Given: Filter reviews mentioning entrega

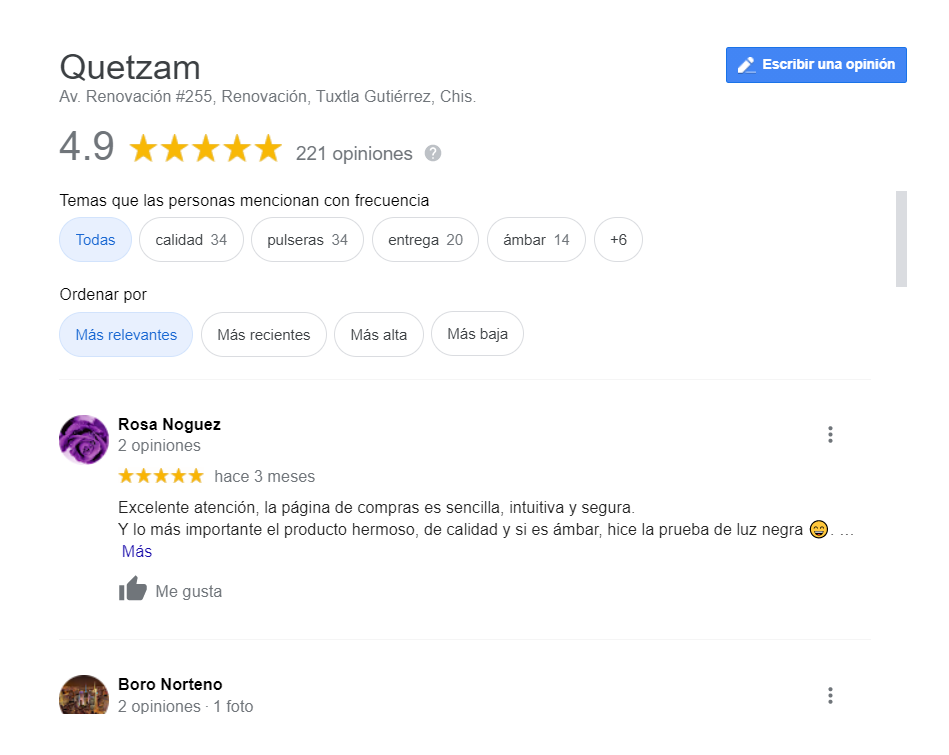Looking at the screenshot, I should [x=425, y=240].
